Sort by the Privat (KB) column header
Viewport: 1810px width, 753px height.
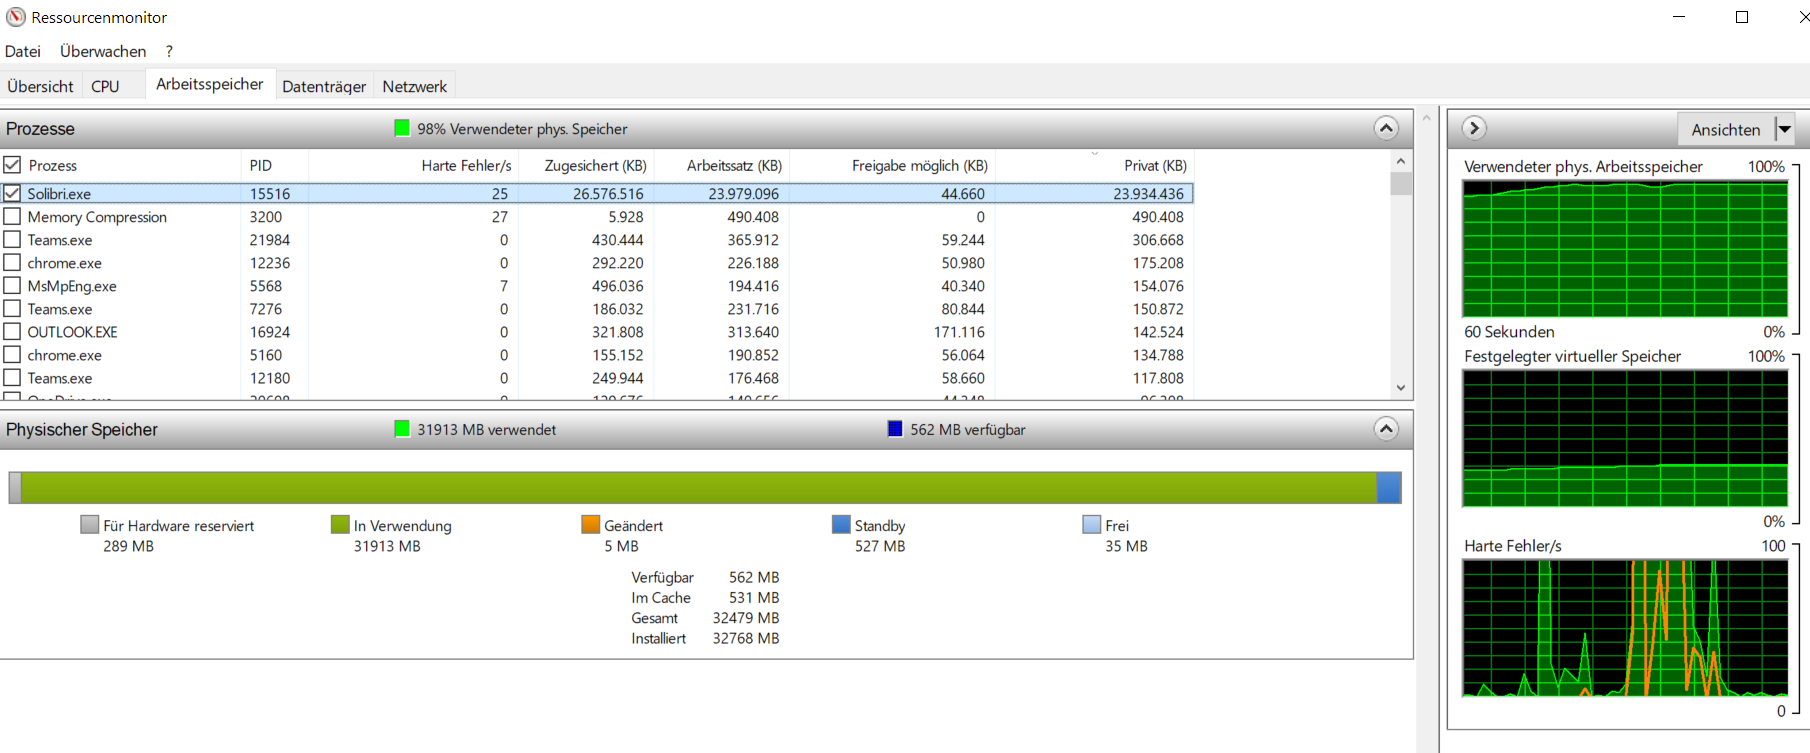click(x=1095, y=165)
